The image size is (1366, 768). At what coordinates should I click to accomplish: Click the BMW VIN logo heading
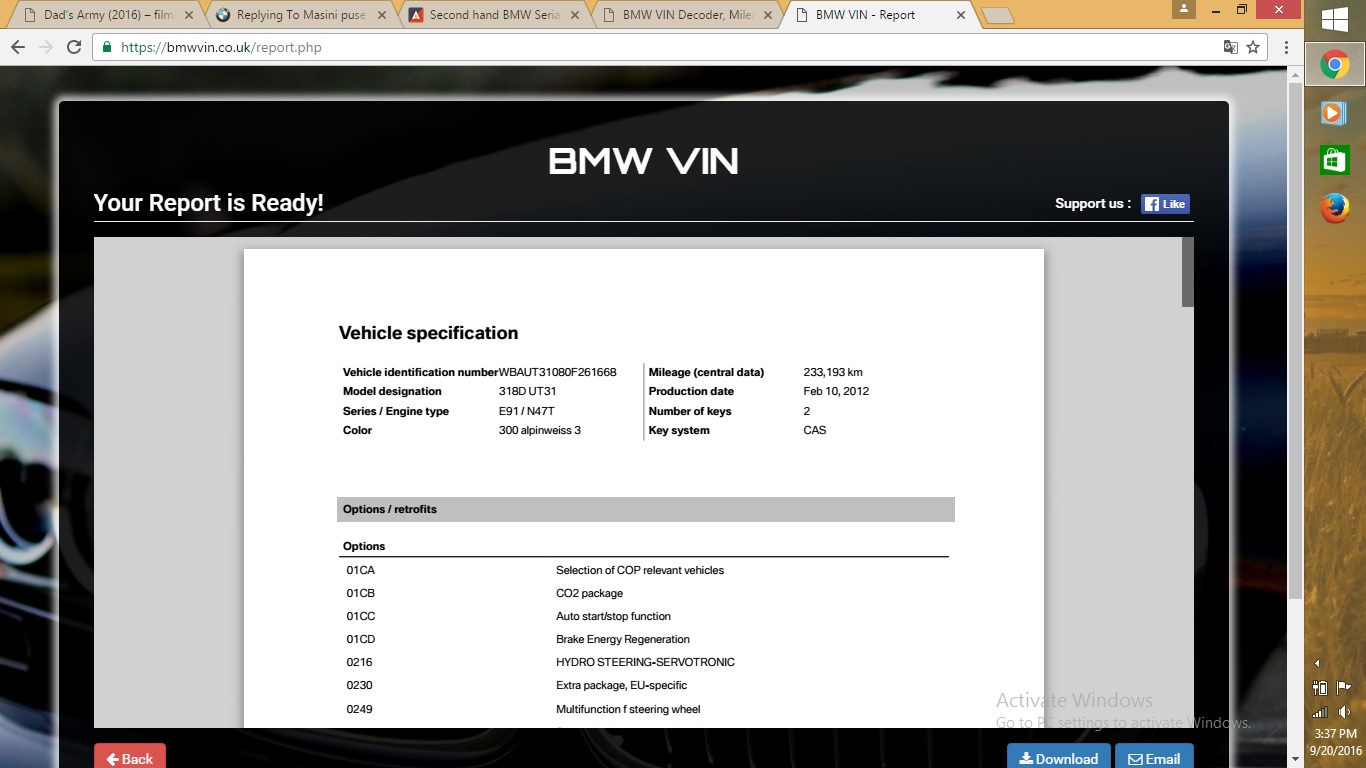click(x=644, y=161)
